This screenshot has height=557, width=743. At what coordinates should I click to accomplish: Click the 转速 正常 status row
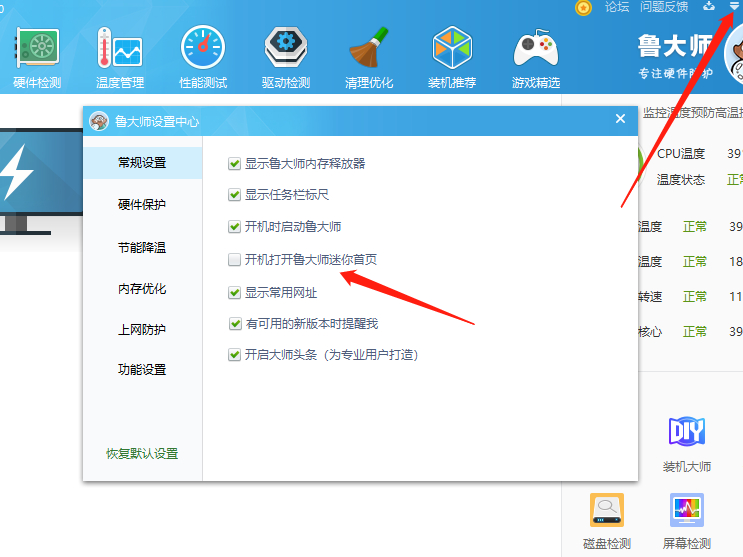[x=691, y=297]
